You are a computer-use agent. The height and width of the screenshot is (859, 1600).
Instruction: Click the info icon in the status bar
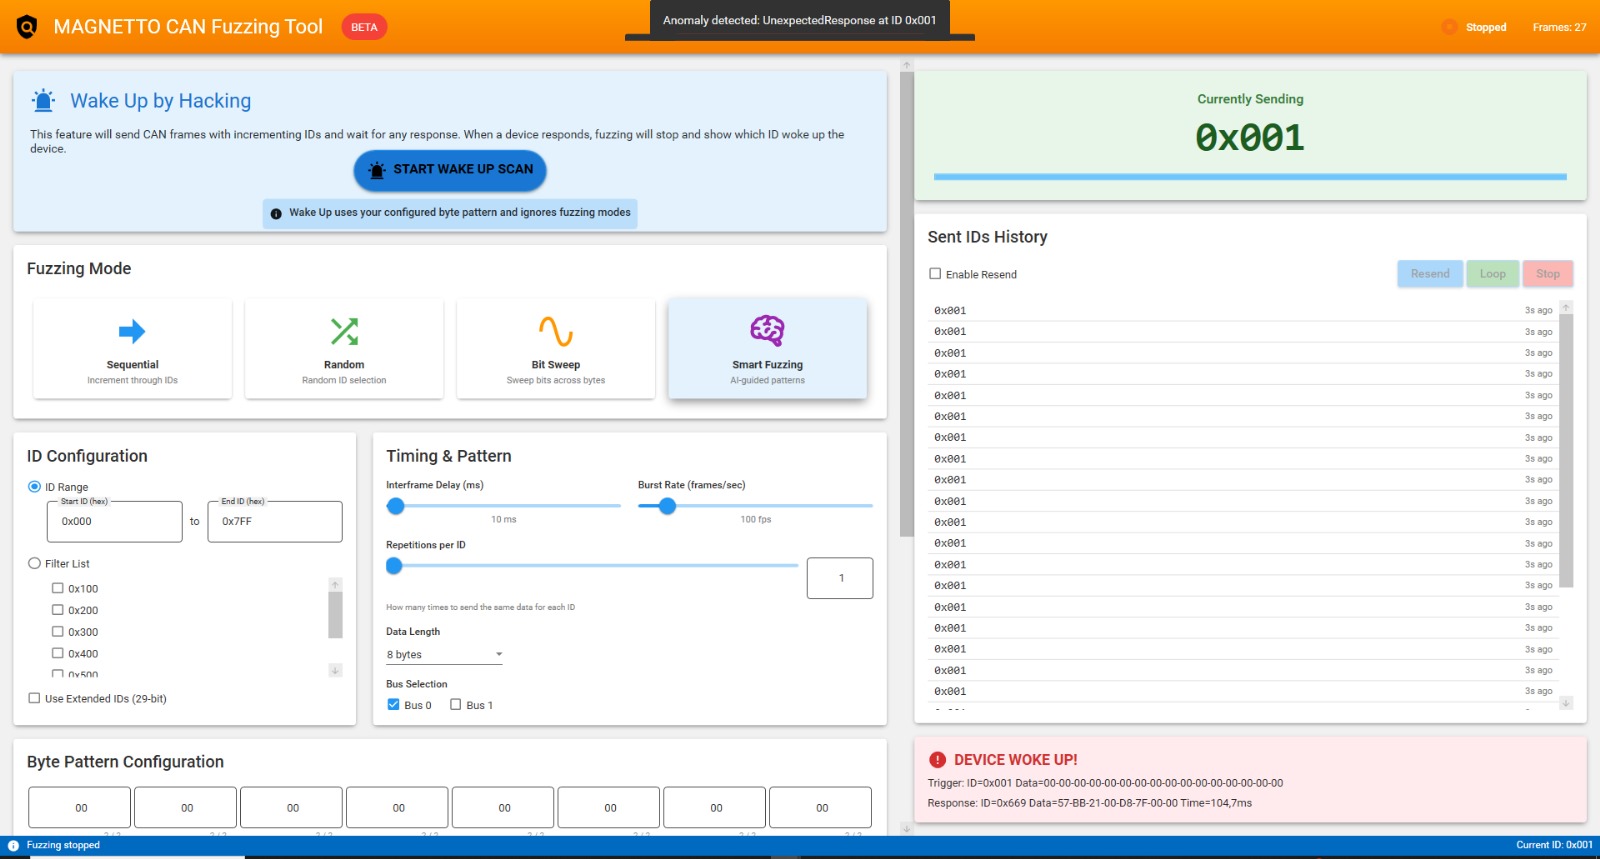[x=13, y=846]
